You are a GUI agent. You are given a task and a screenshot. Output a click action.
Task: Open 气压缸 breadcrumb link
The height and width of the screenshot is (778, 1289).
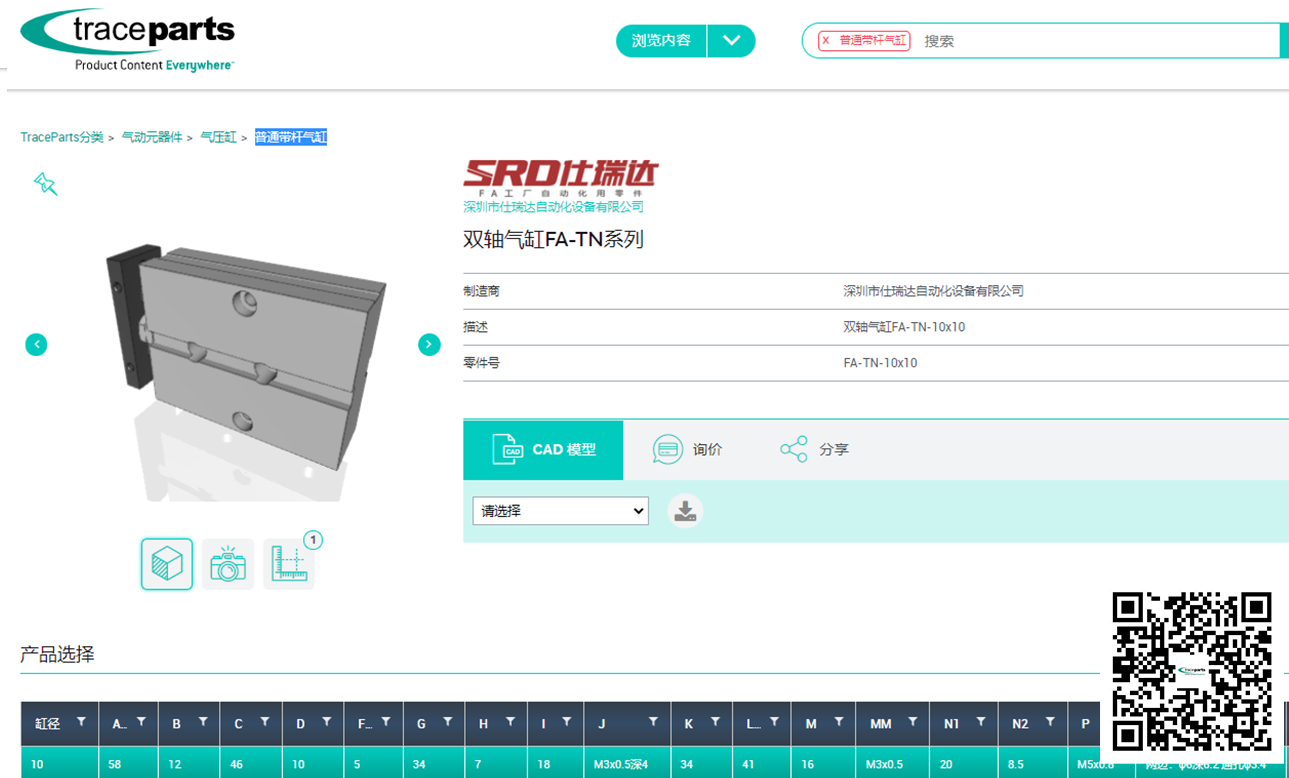point(219,137)
